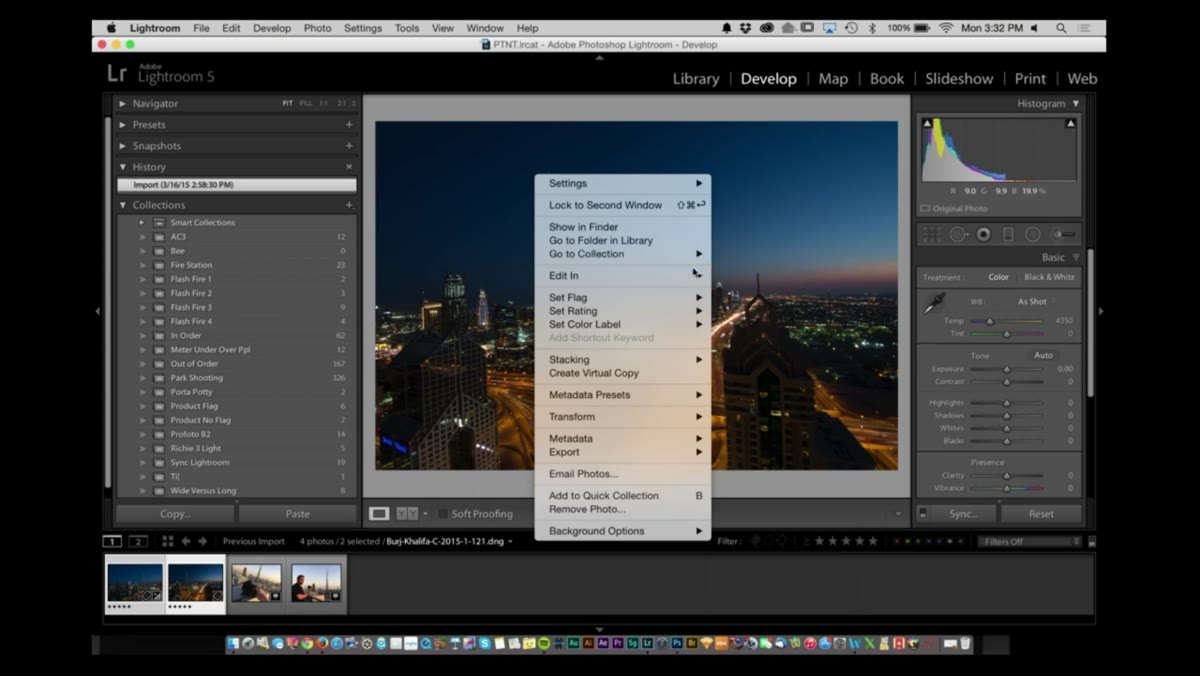This screenshot has height=676, width=1200.
Task: Click the Paste button
Action: 297,514
